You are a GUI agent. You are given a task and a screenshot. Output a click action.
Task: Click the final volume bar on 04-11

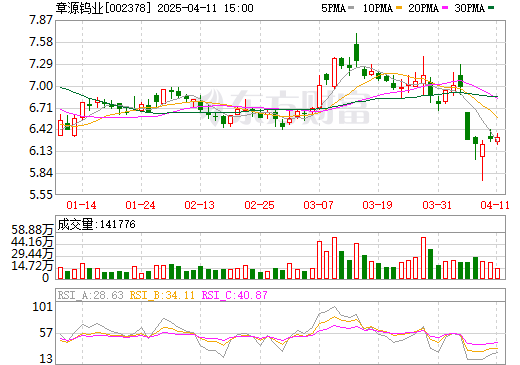pos(497,274)
